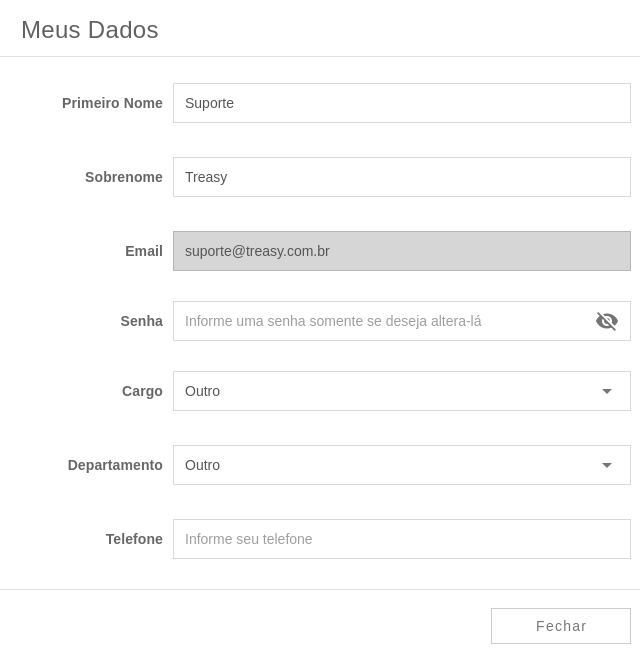This screenshot has height=649, width=640.
Task: Focus the Sobrenome field containing Treasy
Action: tap(402, 177)
